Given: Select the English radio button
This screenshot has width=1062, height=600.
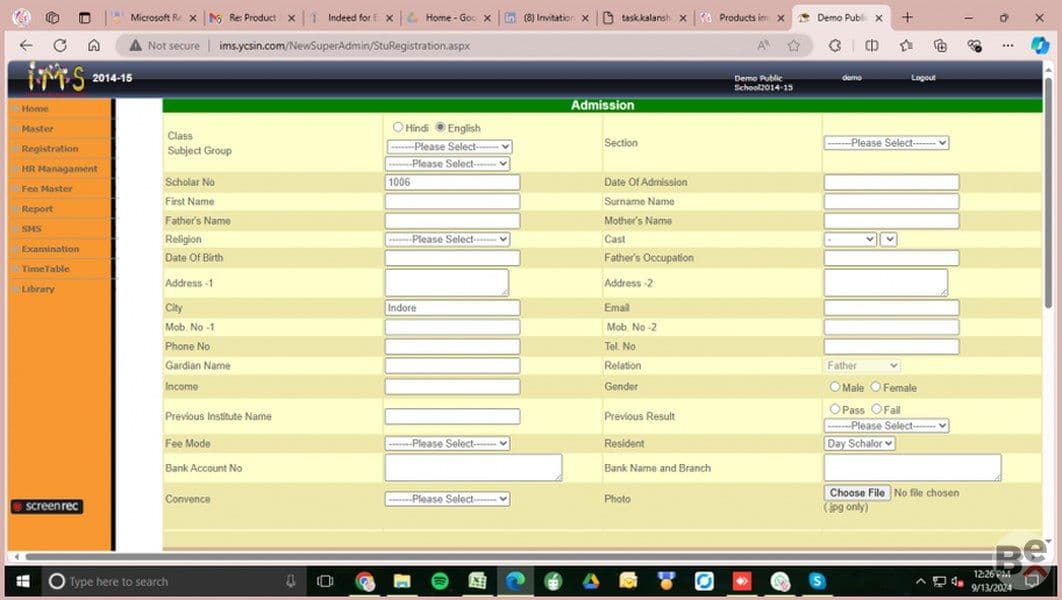Looking at the screenshot, I should 440,127.
